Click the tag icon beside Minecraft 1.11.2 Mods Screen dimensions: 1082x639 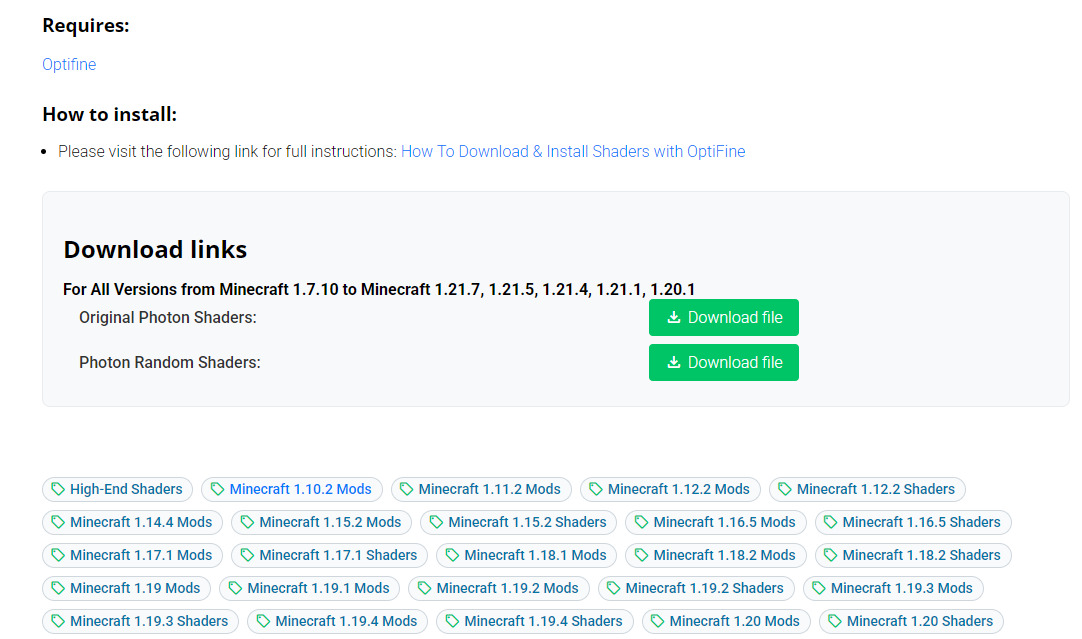[x=406, y=489]
